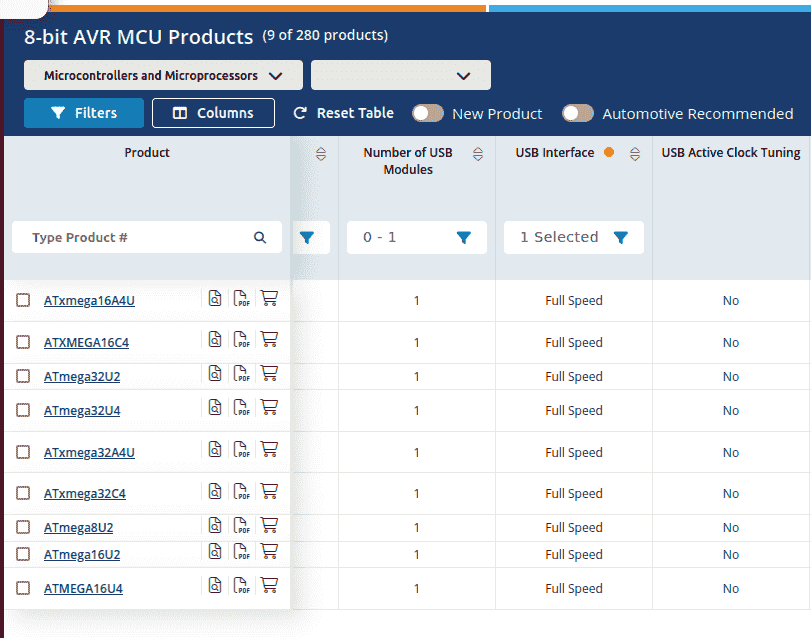
Task: Tick the ATmega32U4 checkbox
Action: click(x=23, y=411)
